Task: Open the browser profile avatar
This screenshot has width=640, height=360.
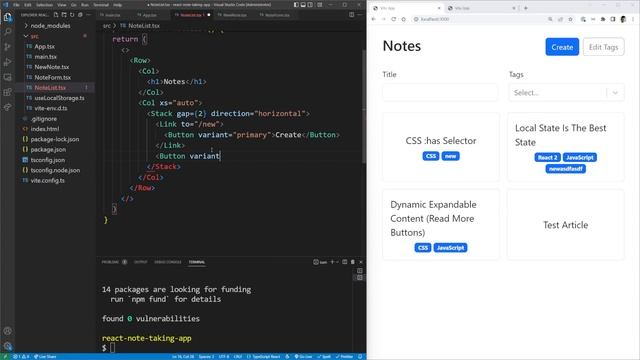Action: tap(623, 19)
